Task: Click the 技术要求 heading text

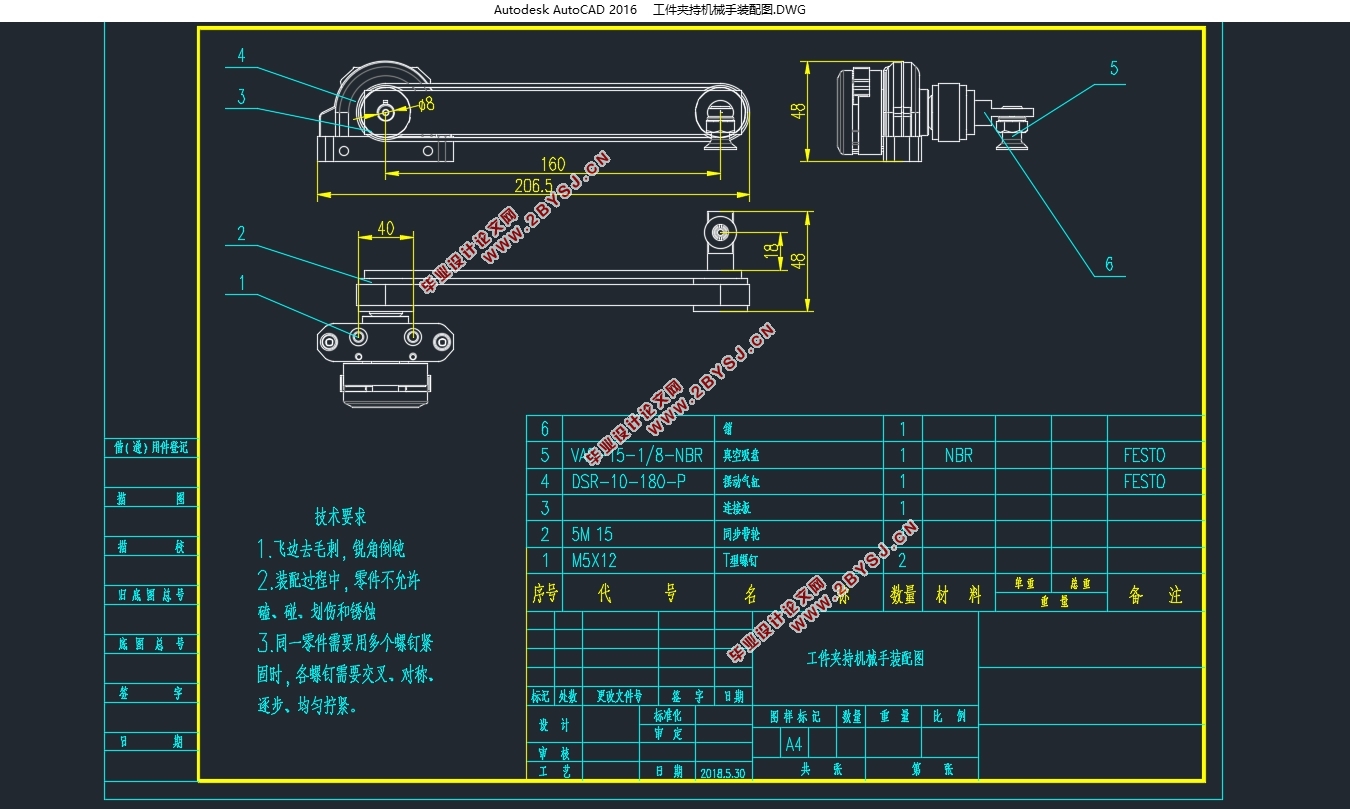Action: coord(340,517)
